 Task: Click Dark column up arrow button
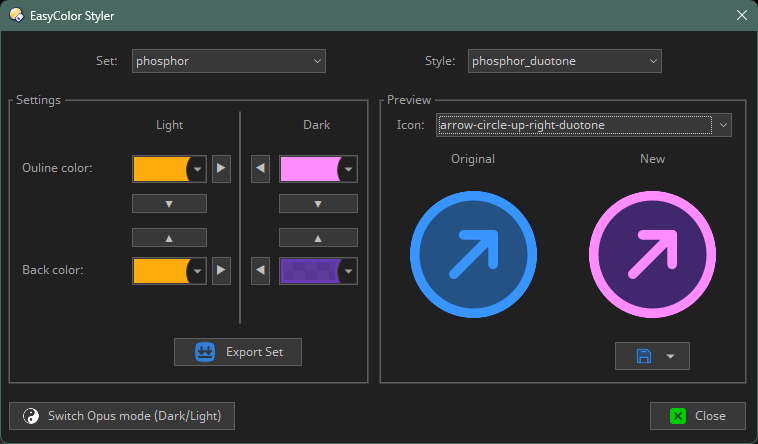[x=318, y=237]
